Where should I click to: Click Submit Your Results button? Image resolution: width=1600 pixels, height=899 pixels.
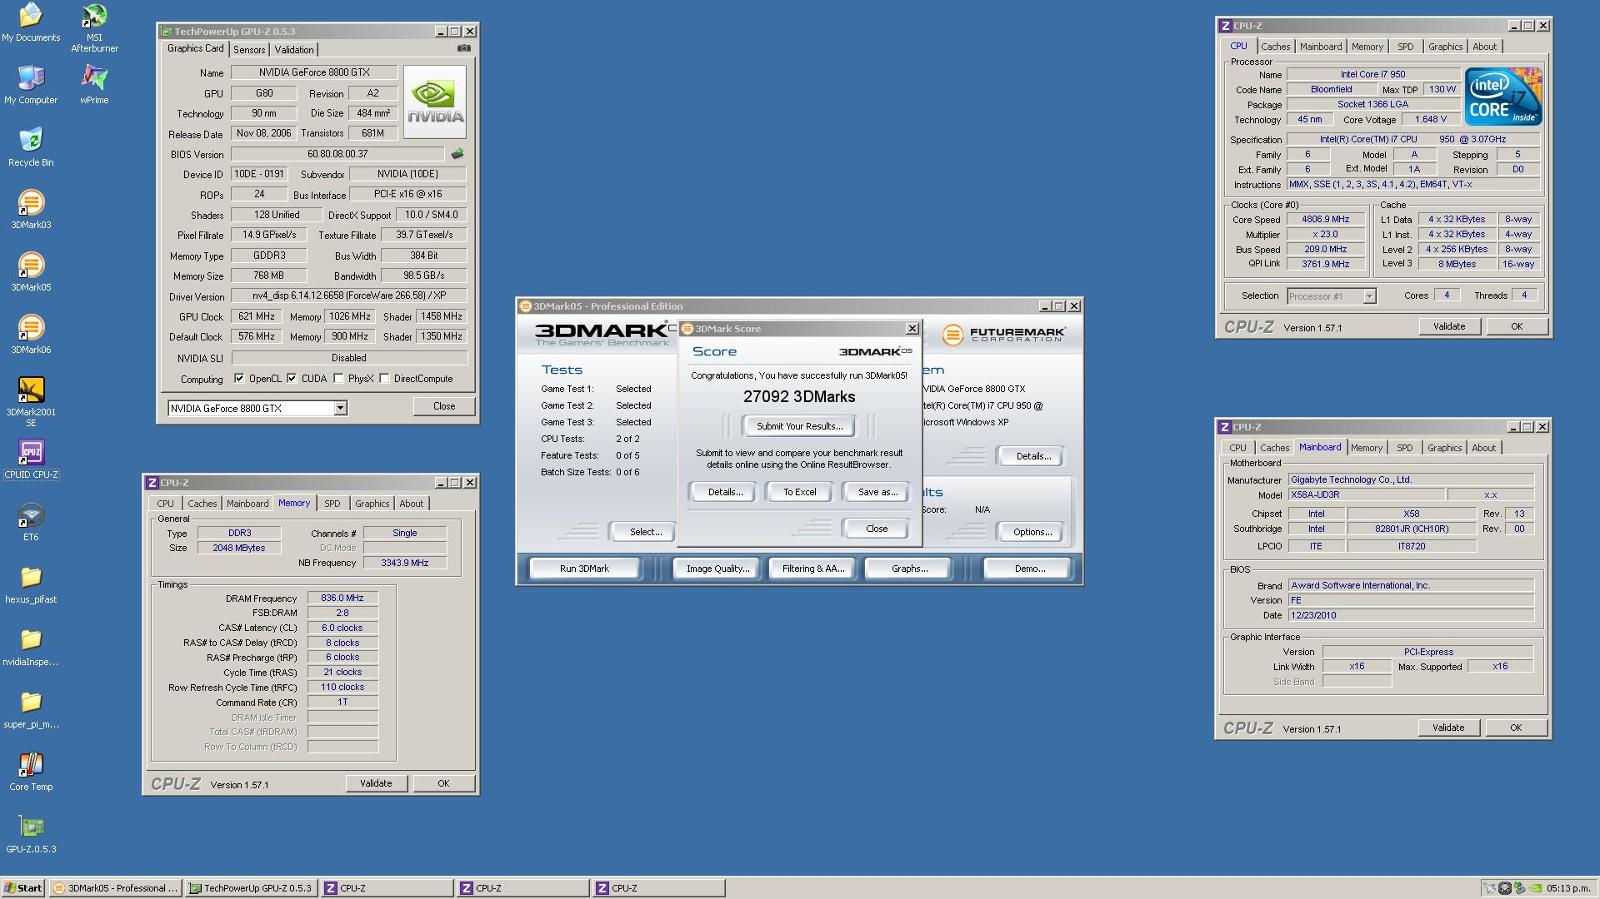coord(799,426)
